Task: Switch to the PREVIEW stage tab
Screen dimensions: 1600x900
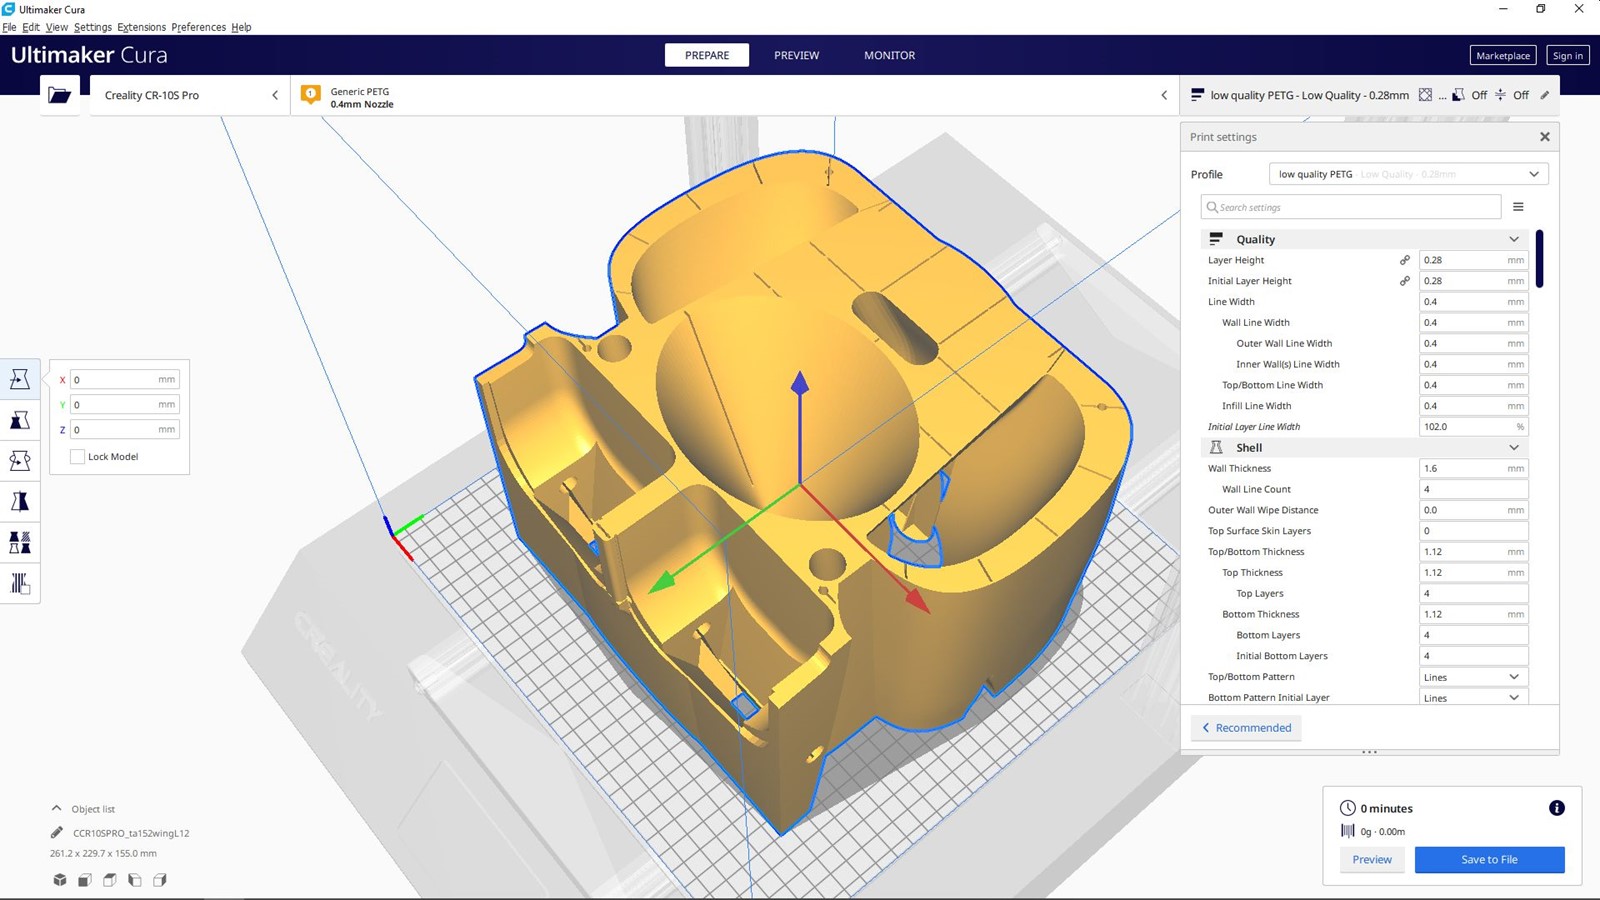Action: click(x=796, y=55)
